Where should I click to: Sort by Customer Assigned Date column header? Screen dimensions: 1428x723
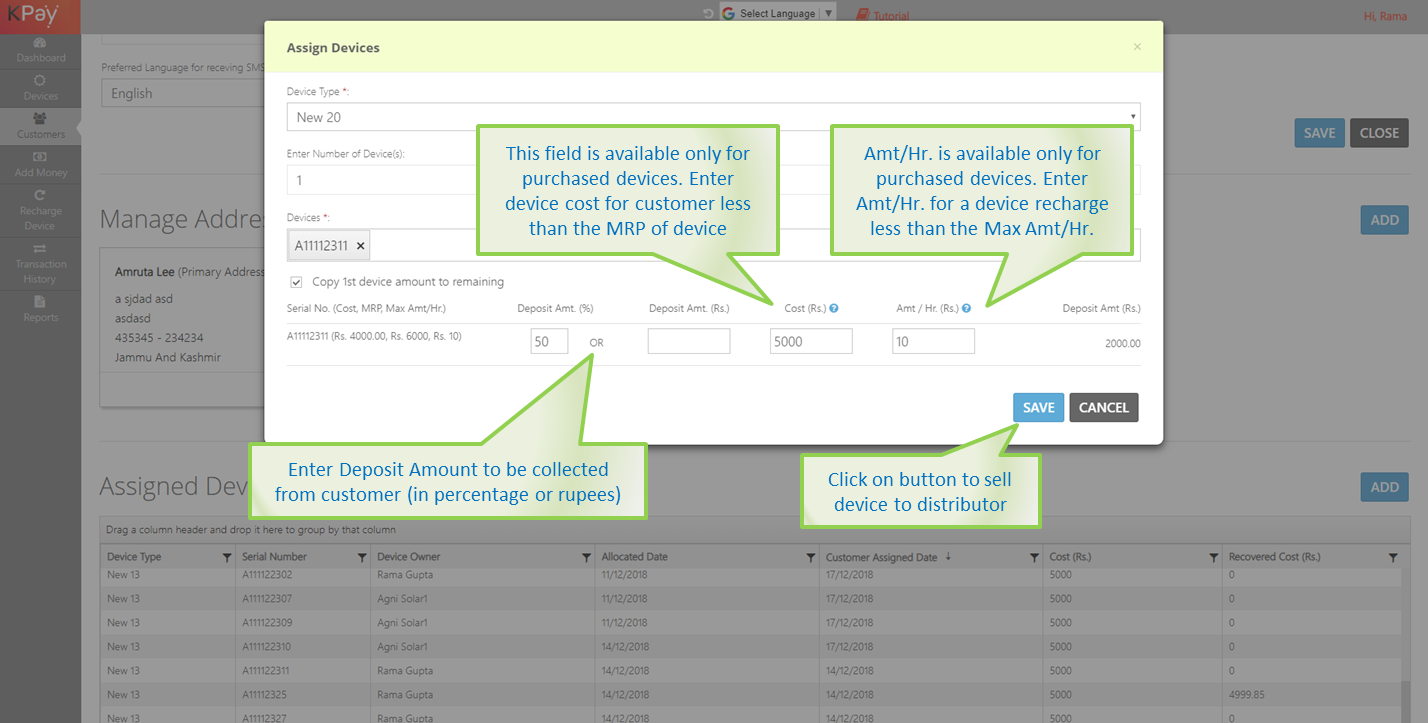(x=881, y=557)
